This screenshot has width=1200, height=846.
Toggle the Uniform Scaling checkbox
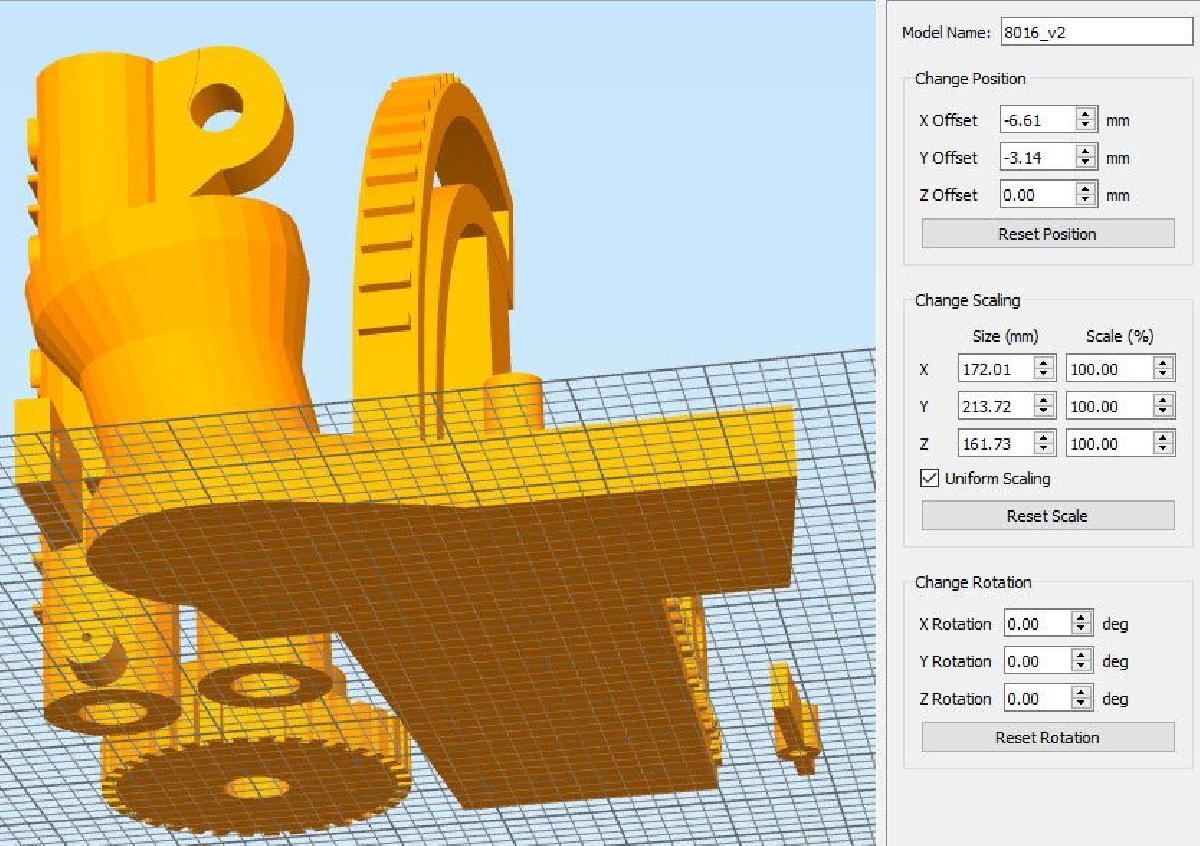coord(929,479)
